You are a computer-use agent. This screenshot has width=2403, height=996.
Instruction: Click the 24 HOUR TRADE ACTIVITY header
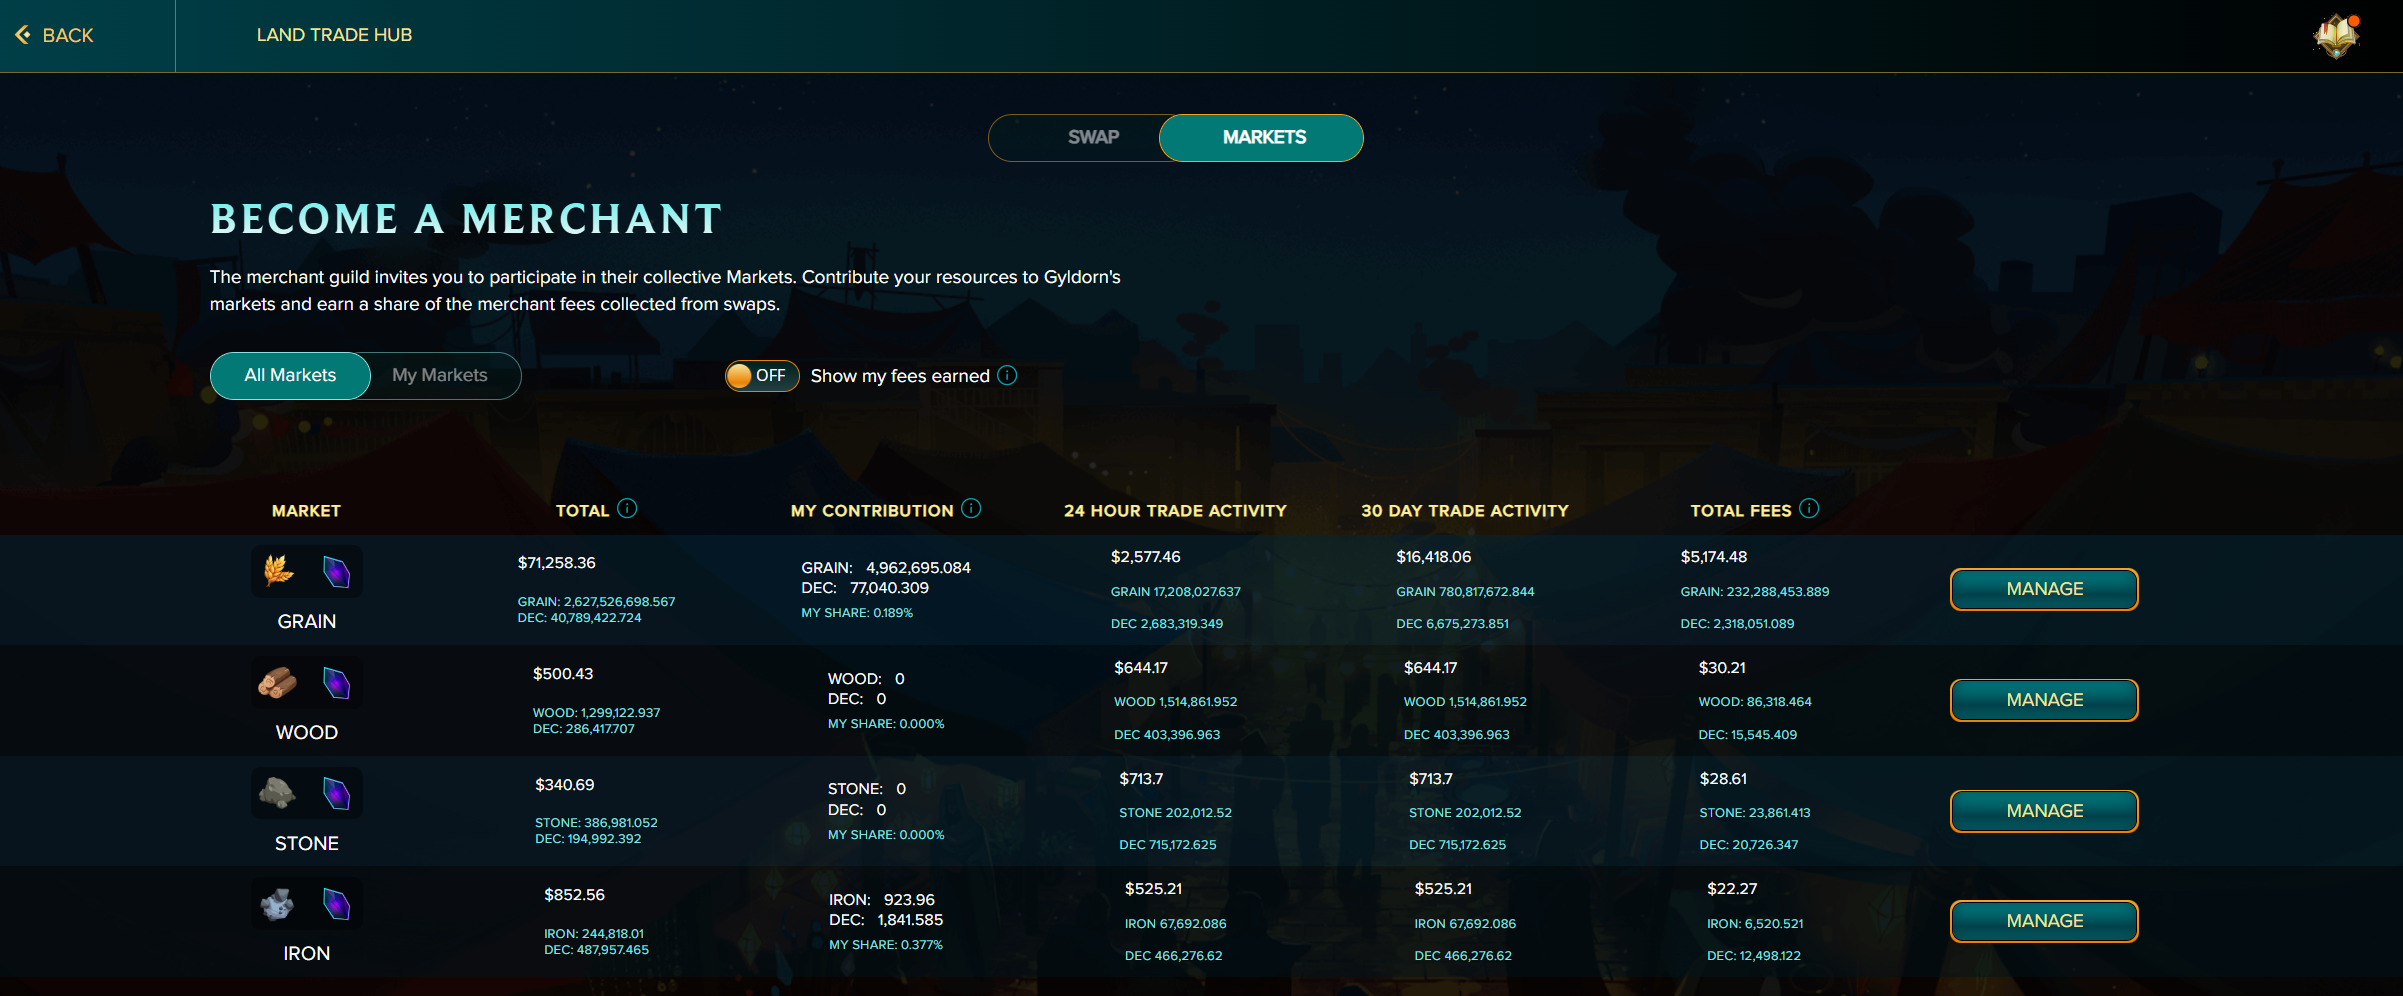tap(1175, 511)
